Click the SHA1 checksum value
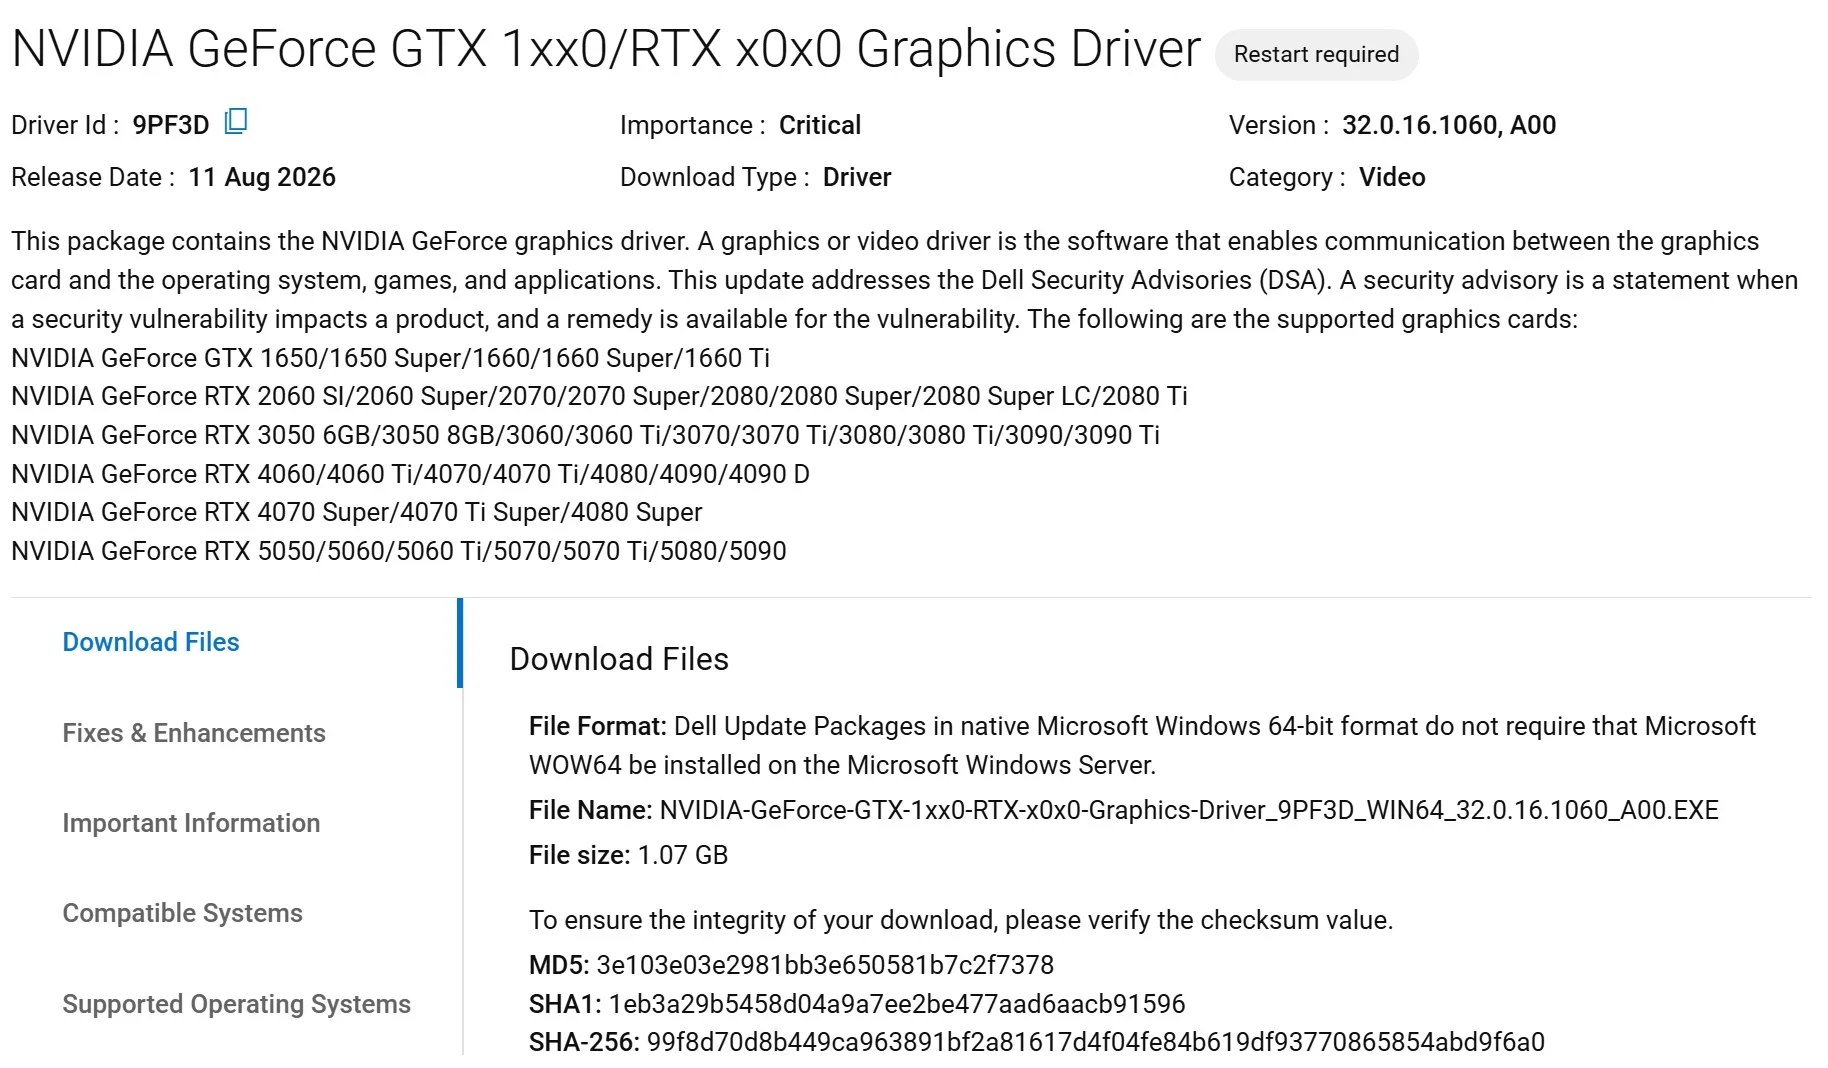The image size is (1828, 1068). click(x=897, y=1004)
